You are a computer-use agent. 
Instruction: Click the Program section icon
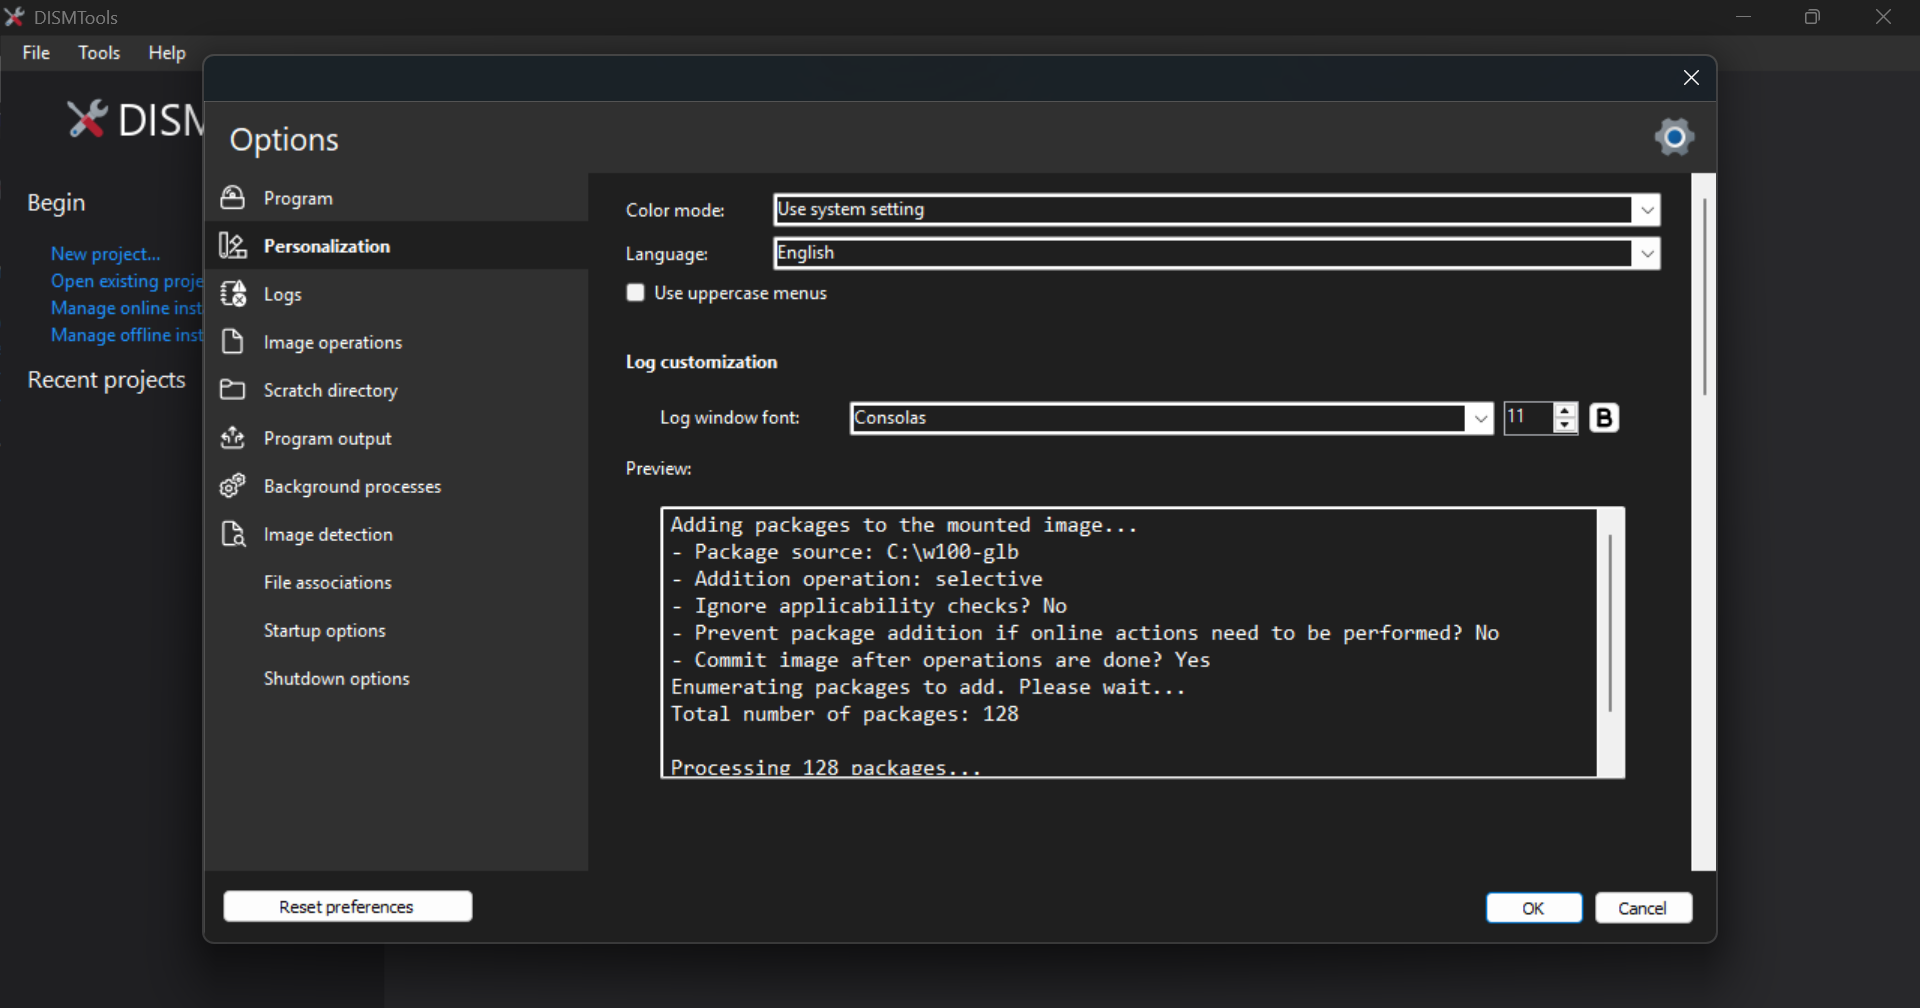[x=233, y=198]
